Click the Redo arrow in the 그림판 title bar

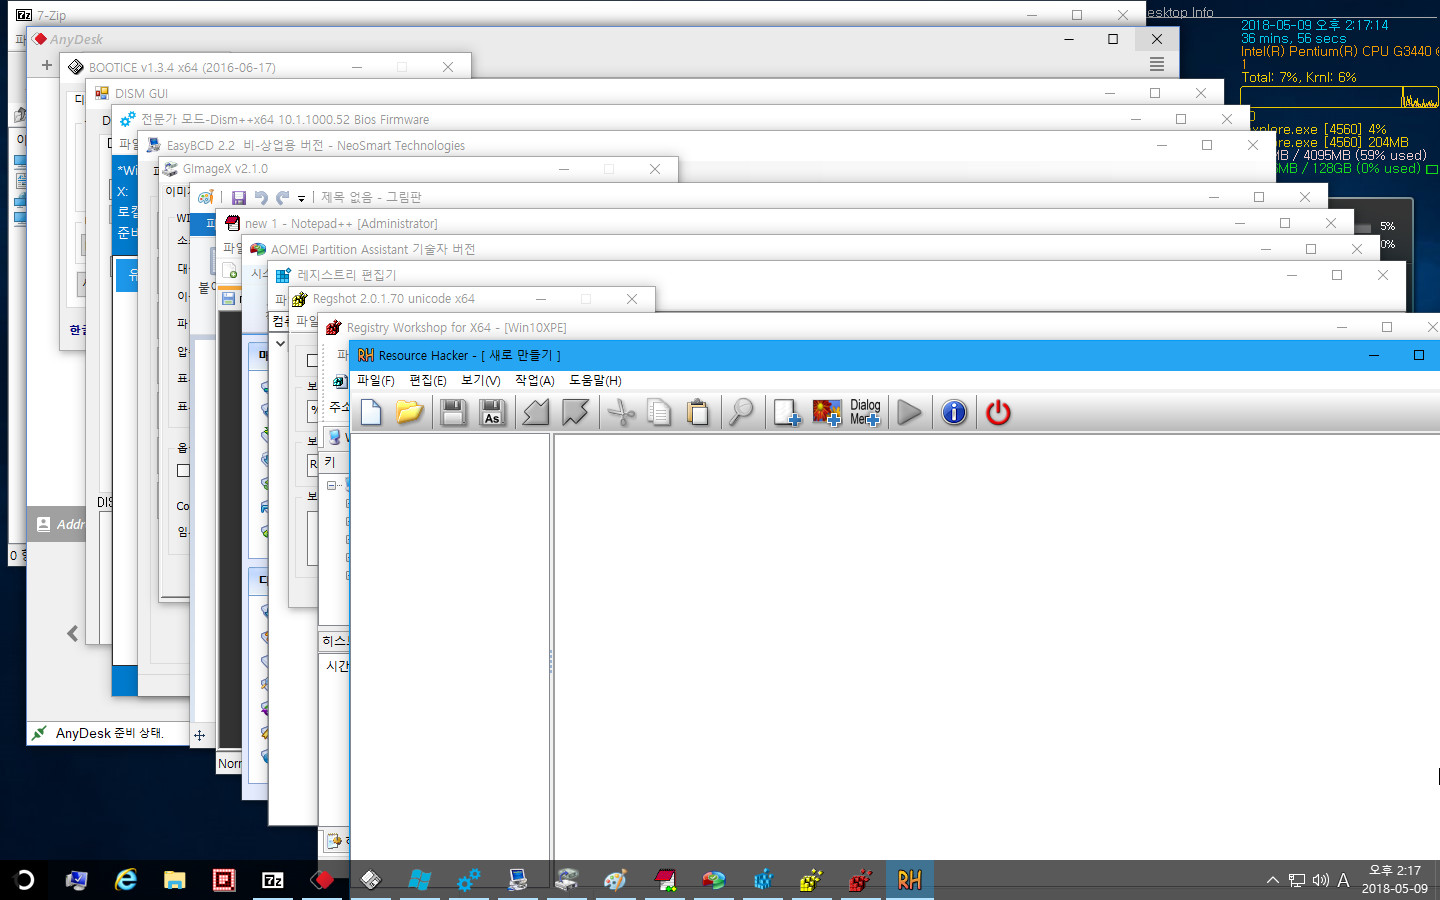(x=283, y=198)
